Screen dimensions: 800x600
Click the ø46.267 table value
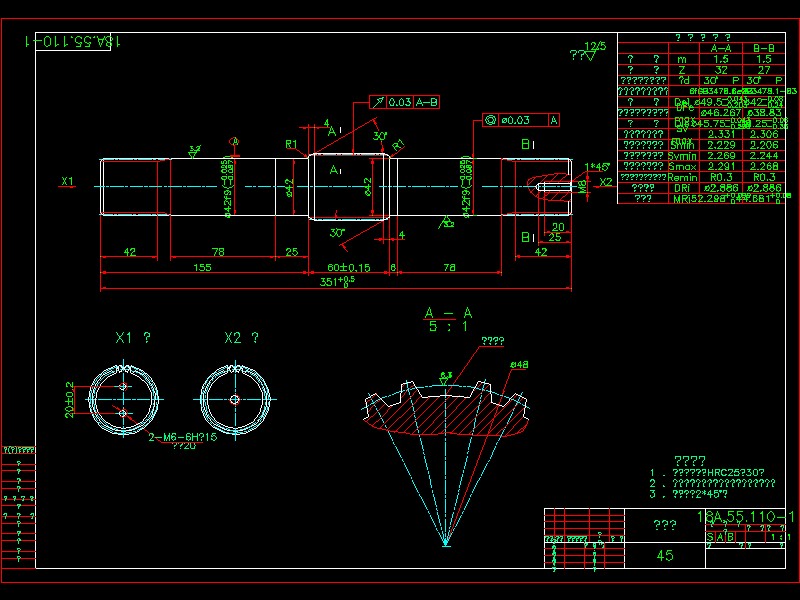click(720, 113)
